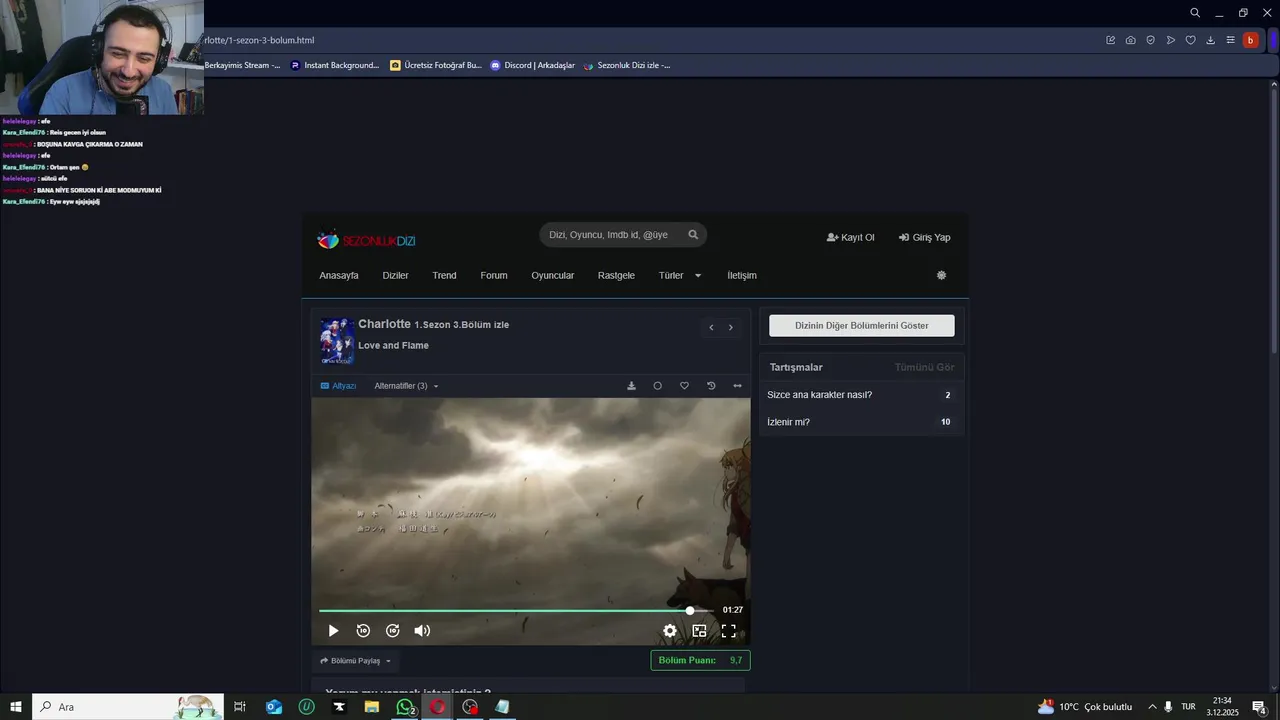Click Kayıt Ol to register
The image size is (1280, 720).
pos(851,238)
